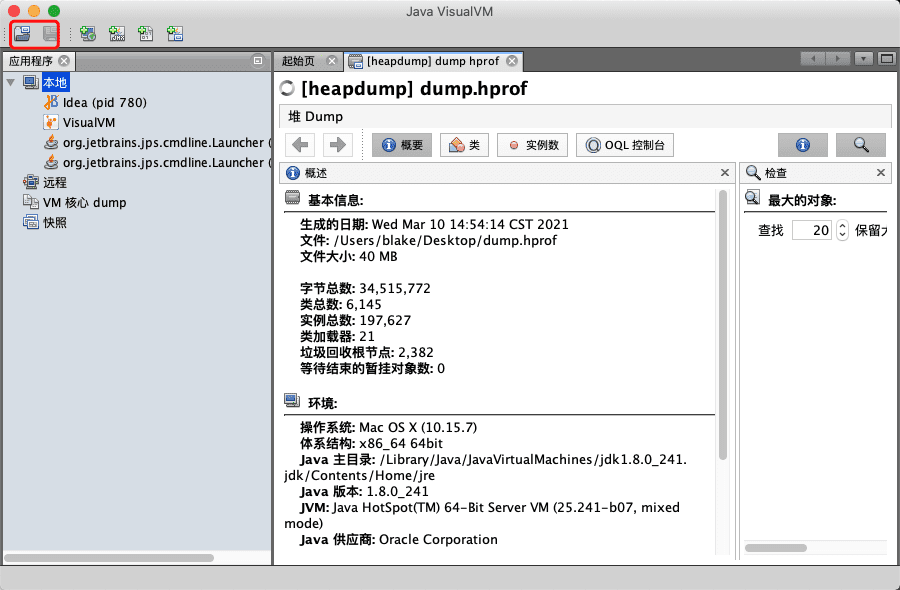Switch to the 类 view
Screen dimensions: 900x590
[464, 145]
